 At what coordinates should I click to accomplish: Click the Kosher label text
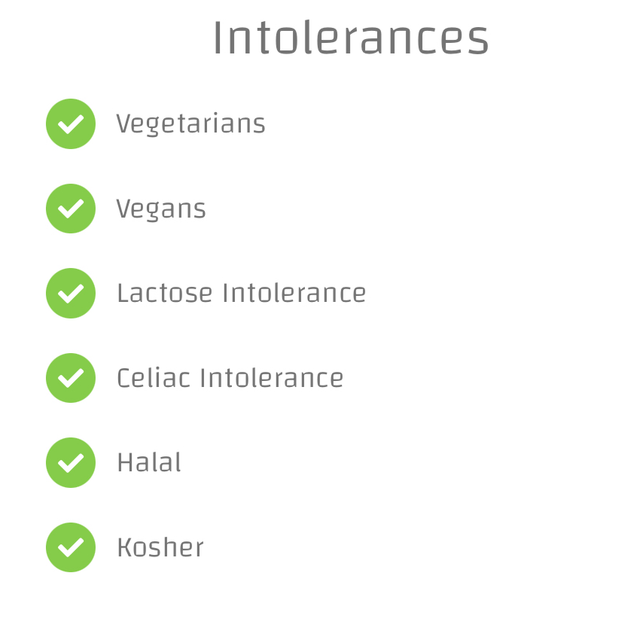click(160, 548)
